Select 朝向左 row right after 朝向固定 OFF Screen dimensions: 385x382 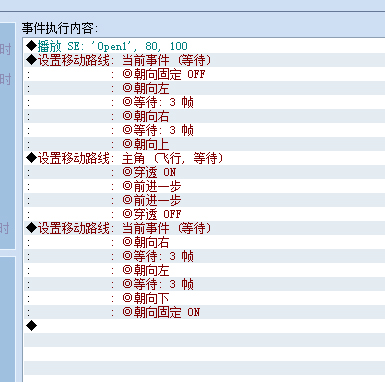pyautogui.click(x=204, y=88)
